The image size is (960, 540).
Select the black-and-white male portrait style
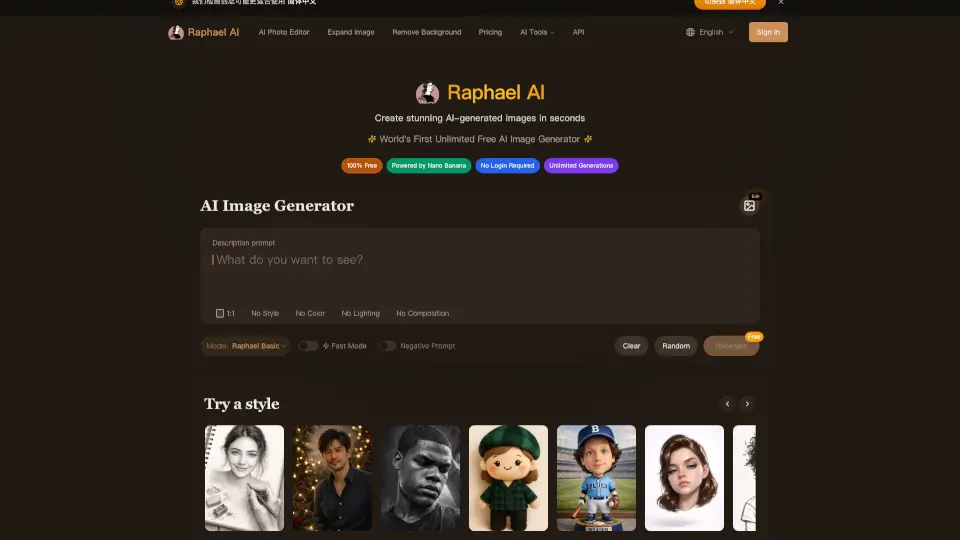click(x=420, y=478)
